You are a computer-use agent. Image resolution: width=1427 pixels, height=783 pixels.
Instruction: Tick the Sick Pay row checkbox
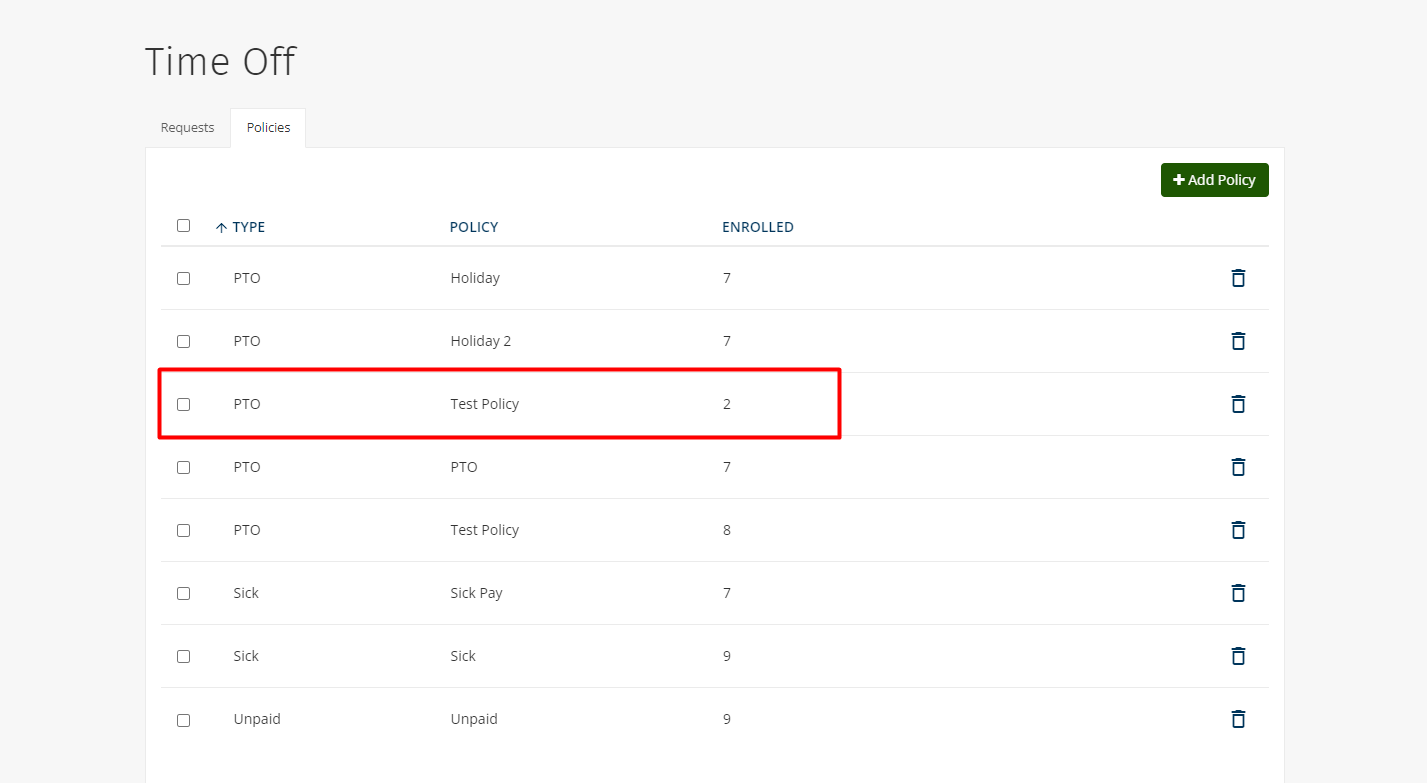tap(183, 594)
